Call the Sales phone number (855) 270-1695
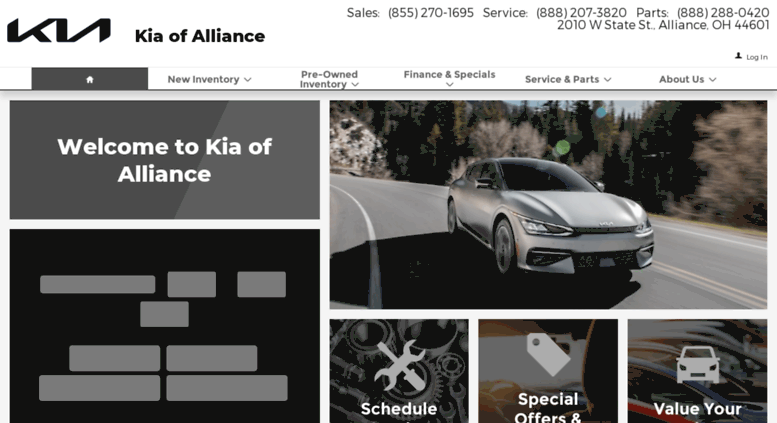Image resolution: width=777 pixels, height=423 pixels. (431, 13)
